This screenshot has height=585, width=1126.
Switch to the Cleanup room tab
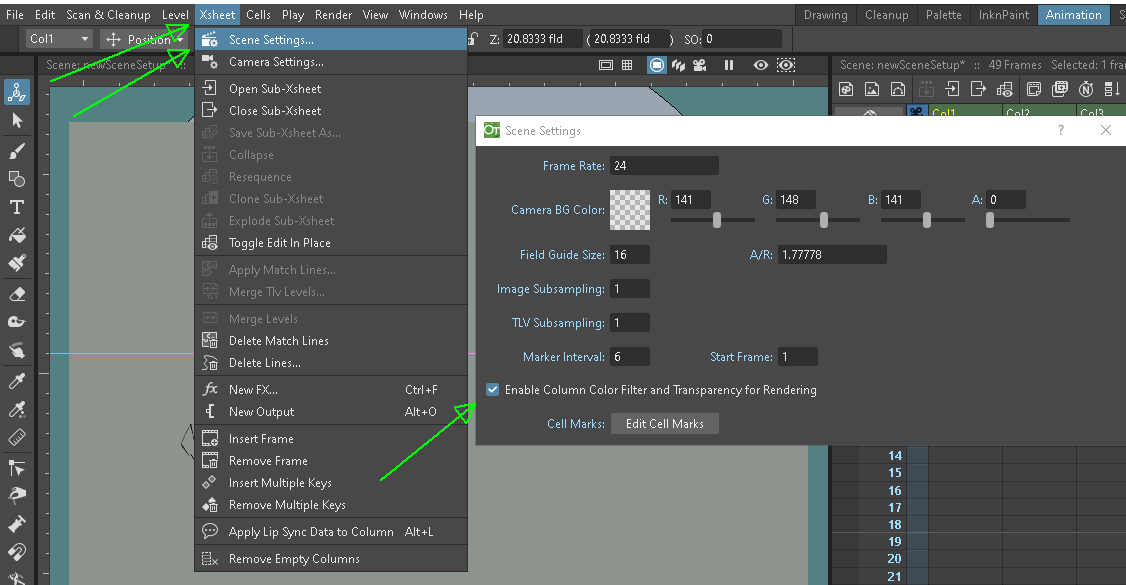886,15
